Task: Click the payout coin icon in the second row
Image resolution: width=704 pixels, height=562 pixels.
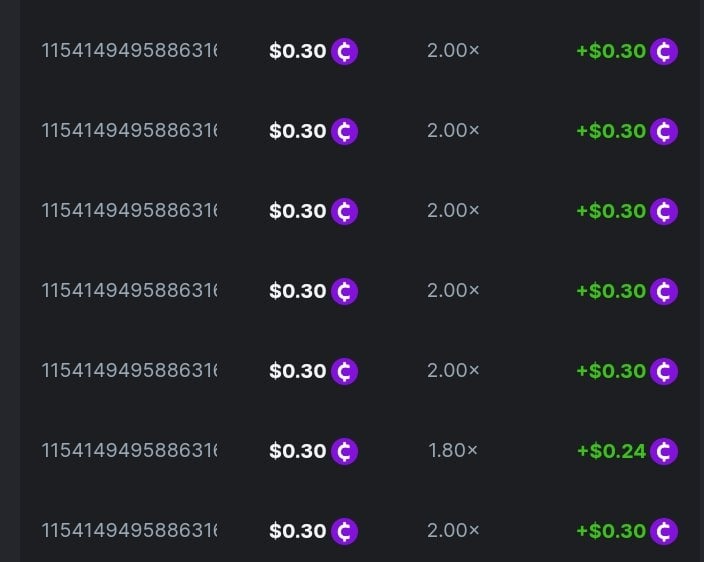Action: click(664, 131)
